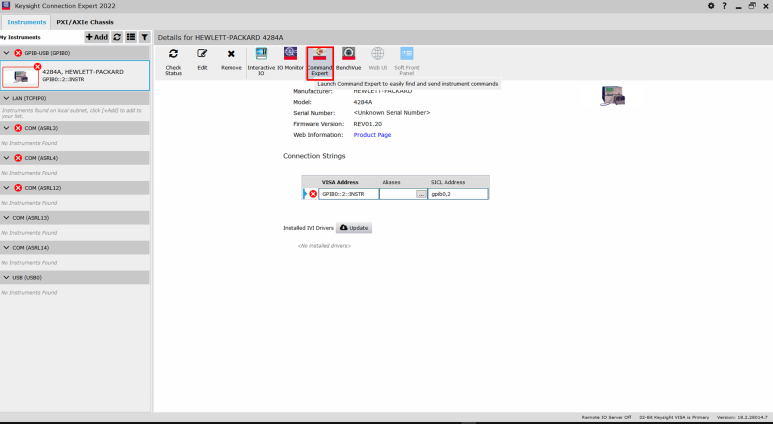Click error icon in VISA address row

tap(313, 194)
